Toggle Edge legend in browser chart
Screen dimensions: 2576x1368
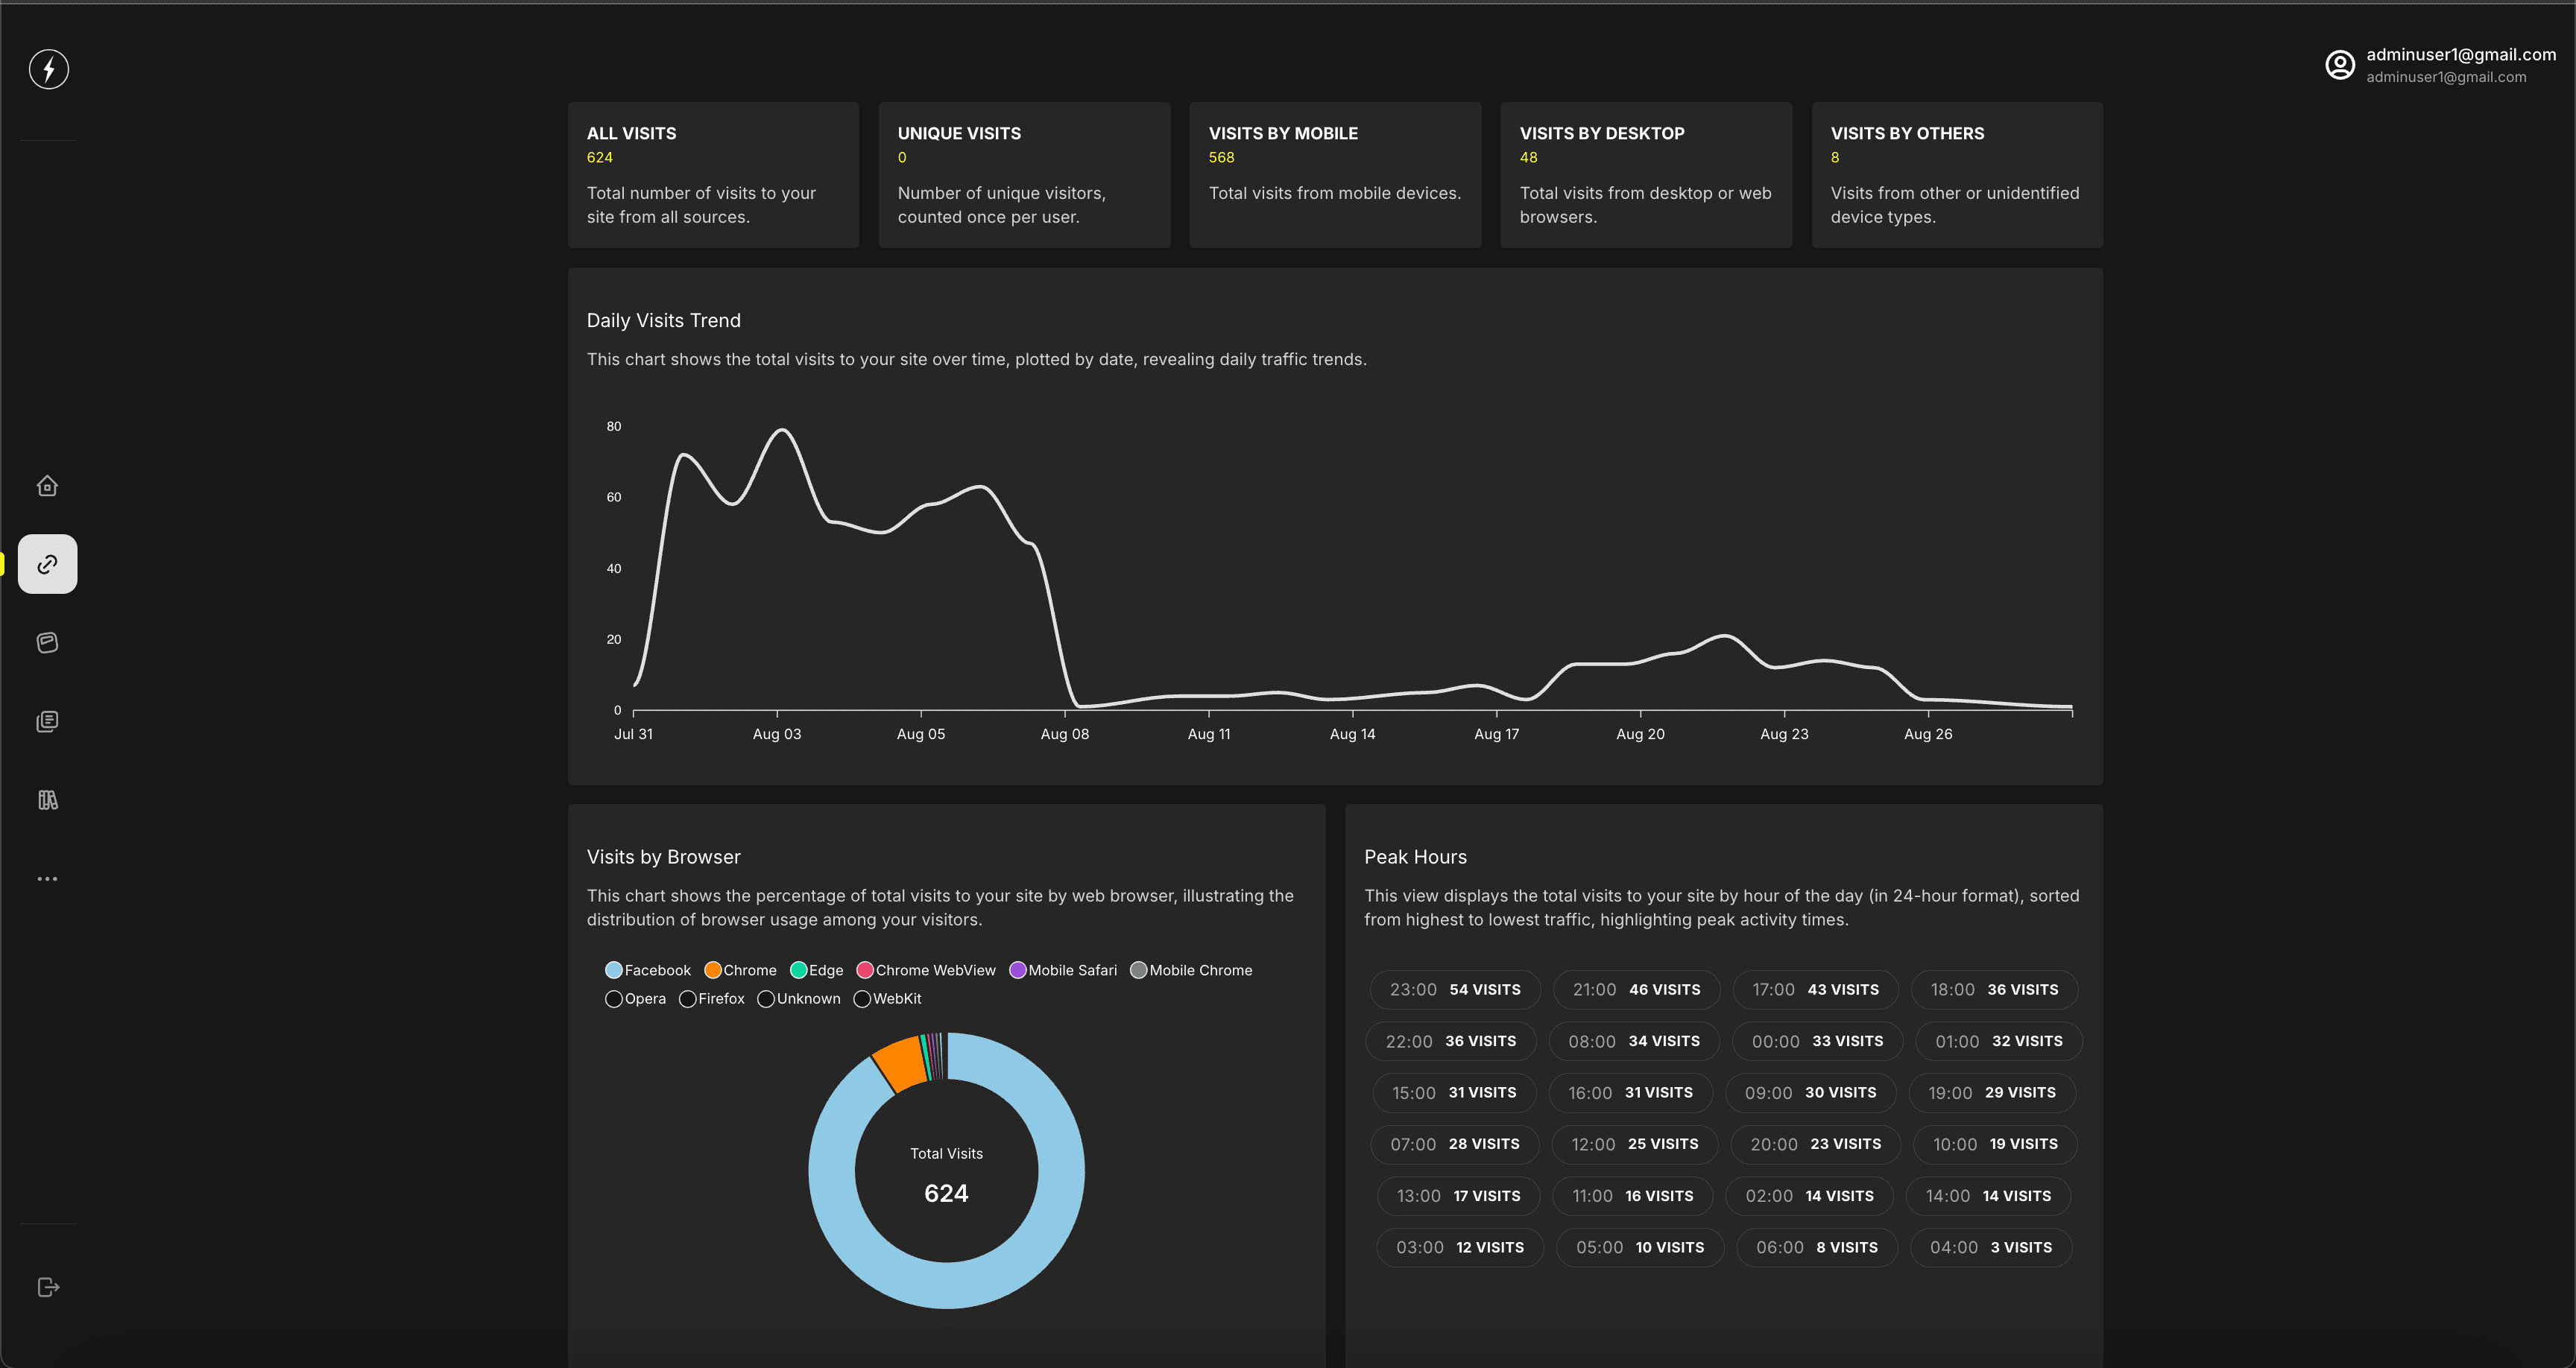coord(817,970)
